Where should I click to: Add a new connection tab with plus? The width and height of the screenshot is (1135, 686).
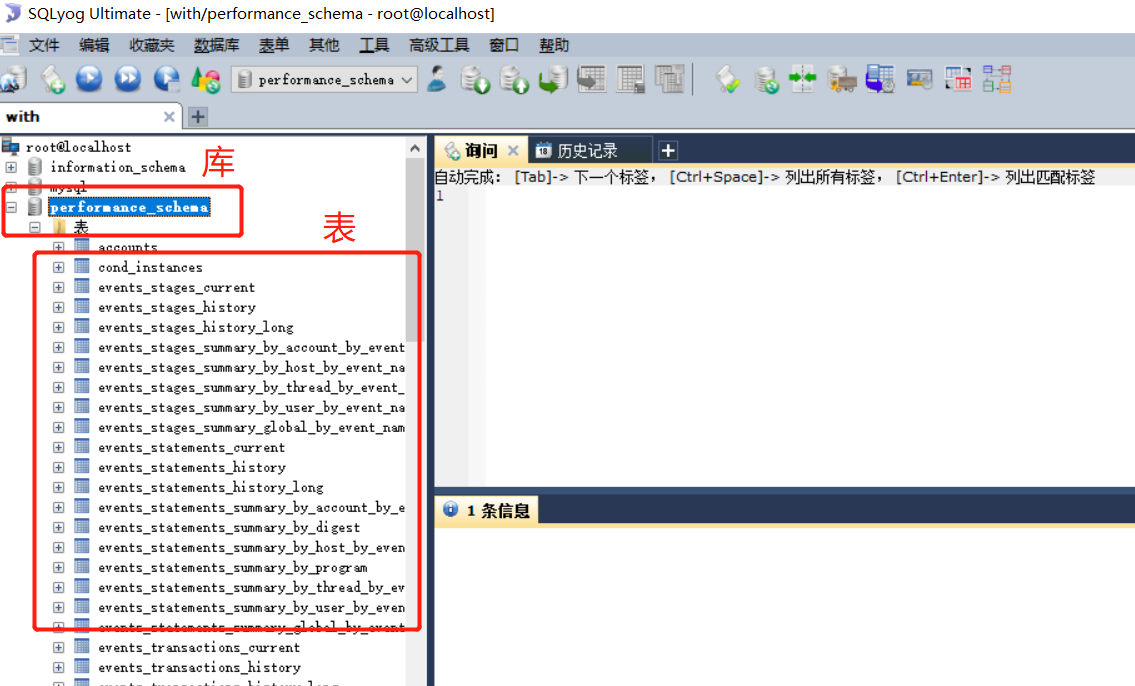pos(197,117)
